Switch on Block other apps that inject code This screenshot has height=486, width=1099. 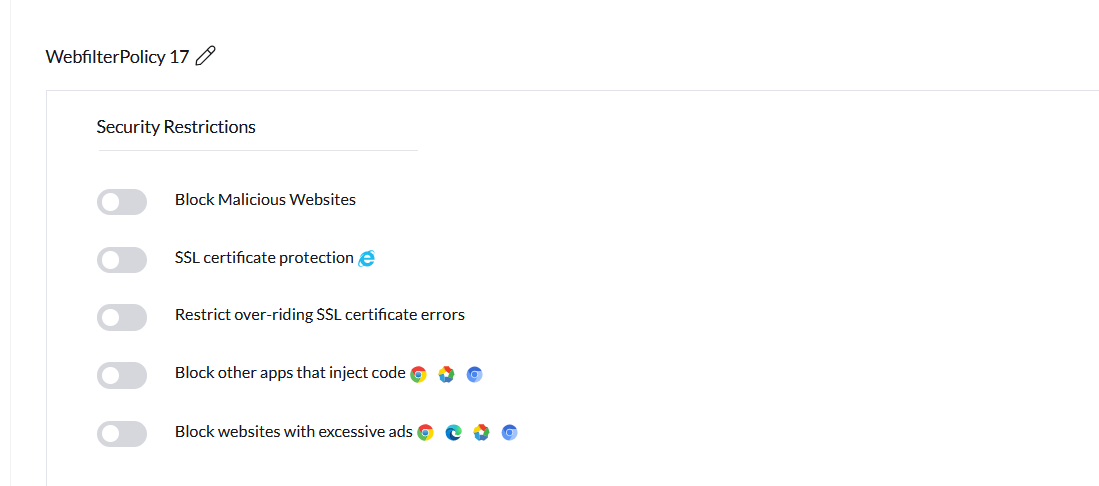point(122,376)
